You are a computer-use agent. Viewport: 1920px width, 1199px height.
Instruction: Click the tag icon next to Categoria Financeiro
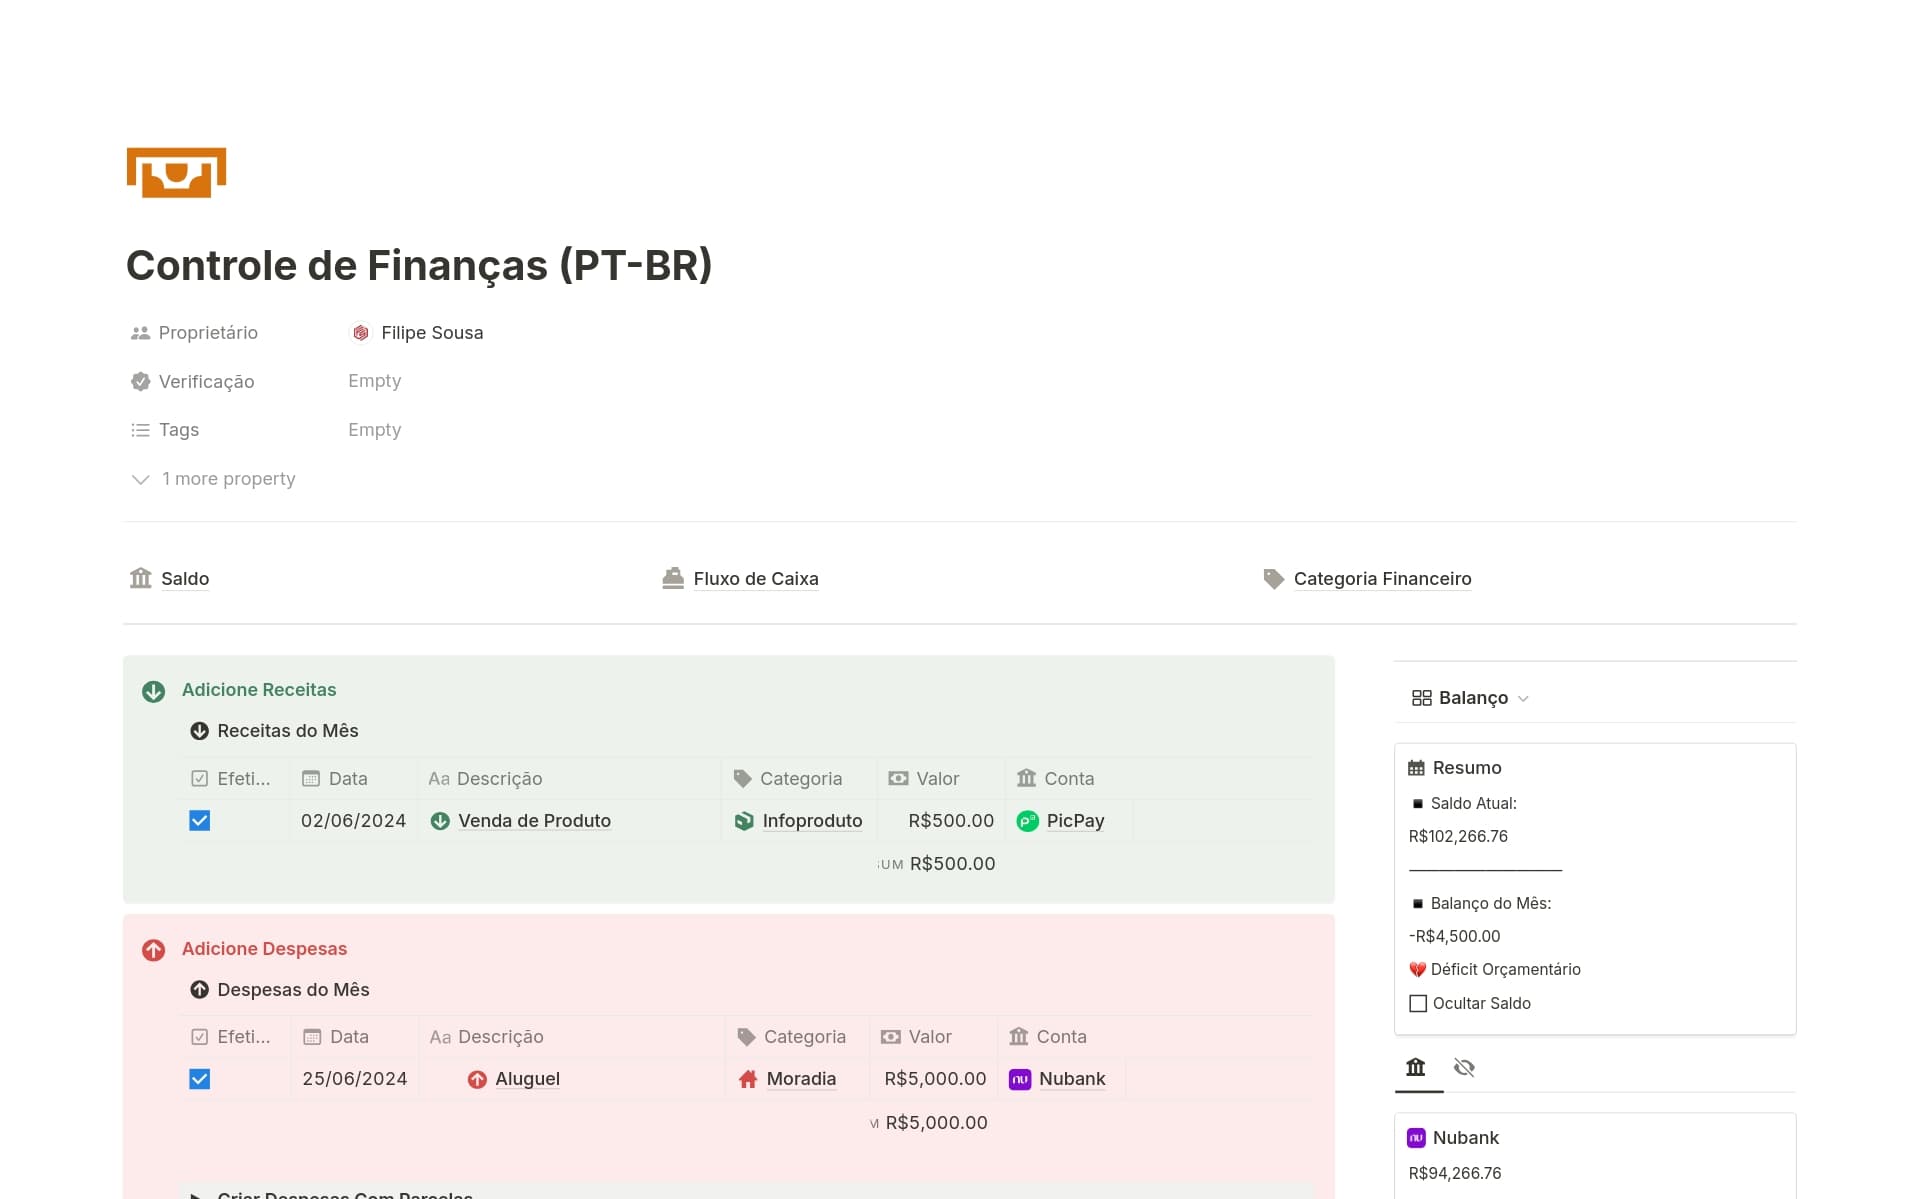[x=1273, y=578]
